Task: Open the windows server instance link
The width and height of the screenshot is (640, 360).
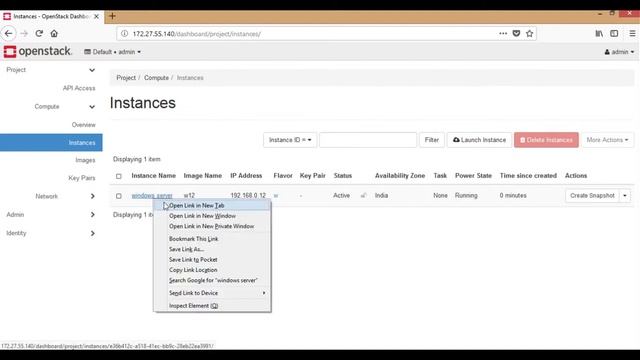Action: (152, 196)
